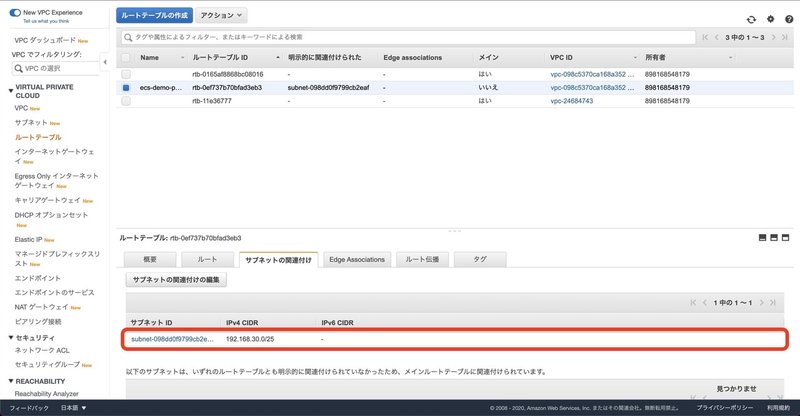Collapse the REACHABILITY section
Viewport: 800px width, 416px height.
(x=11, y=381)
